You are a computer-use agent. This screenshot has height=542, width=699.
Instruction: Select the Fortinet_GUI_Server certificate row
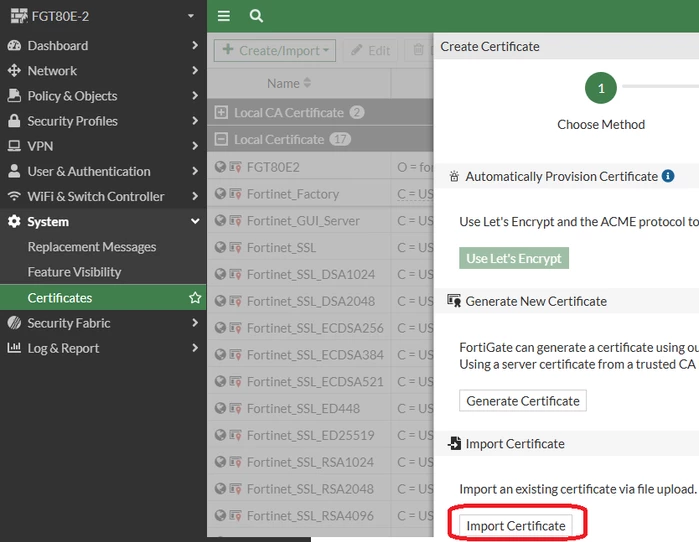tap(320, 221)
